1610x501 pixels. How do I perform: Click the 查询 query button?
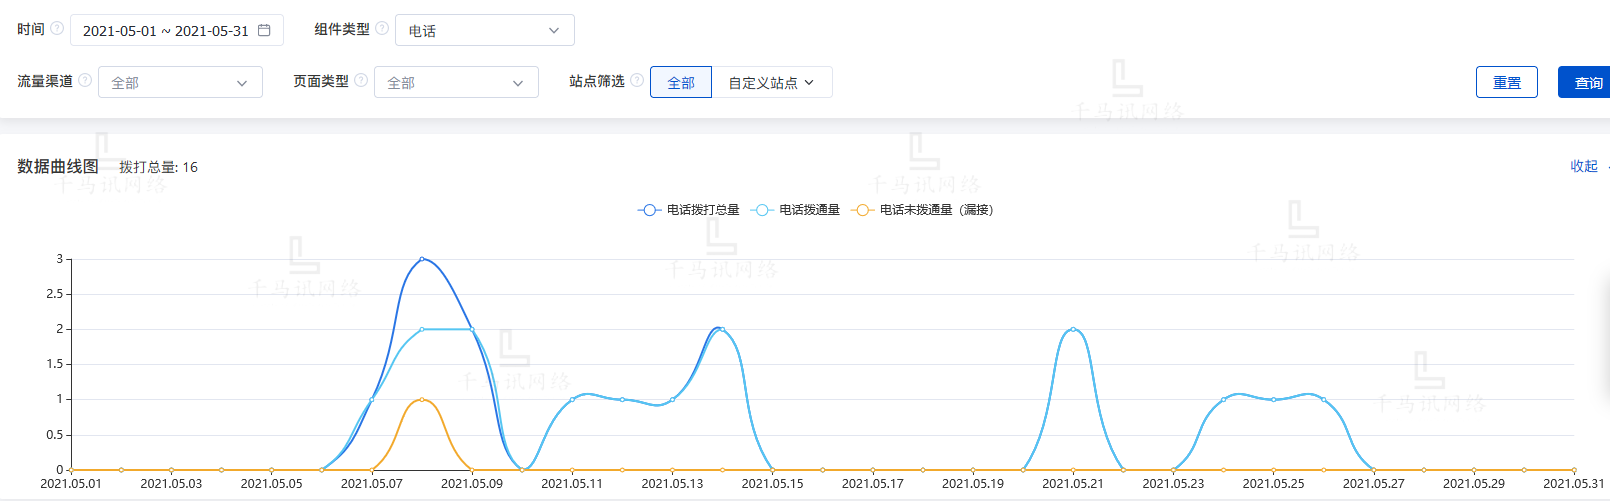(x=1587, y=83)
